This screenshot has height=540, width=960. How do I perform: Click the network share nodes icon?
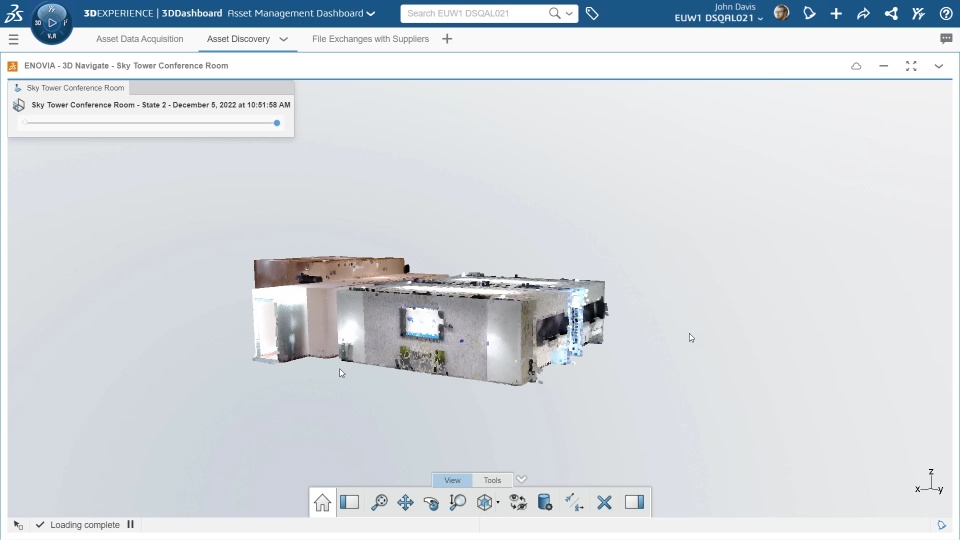pos(891,13)
